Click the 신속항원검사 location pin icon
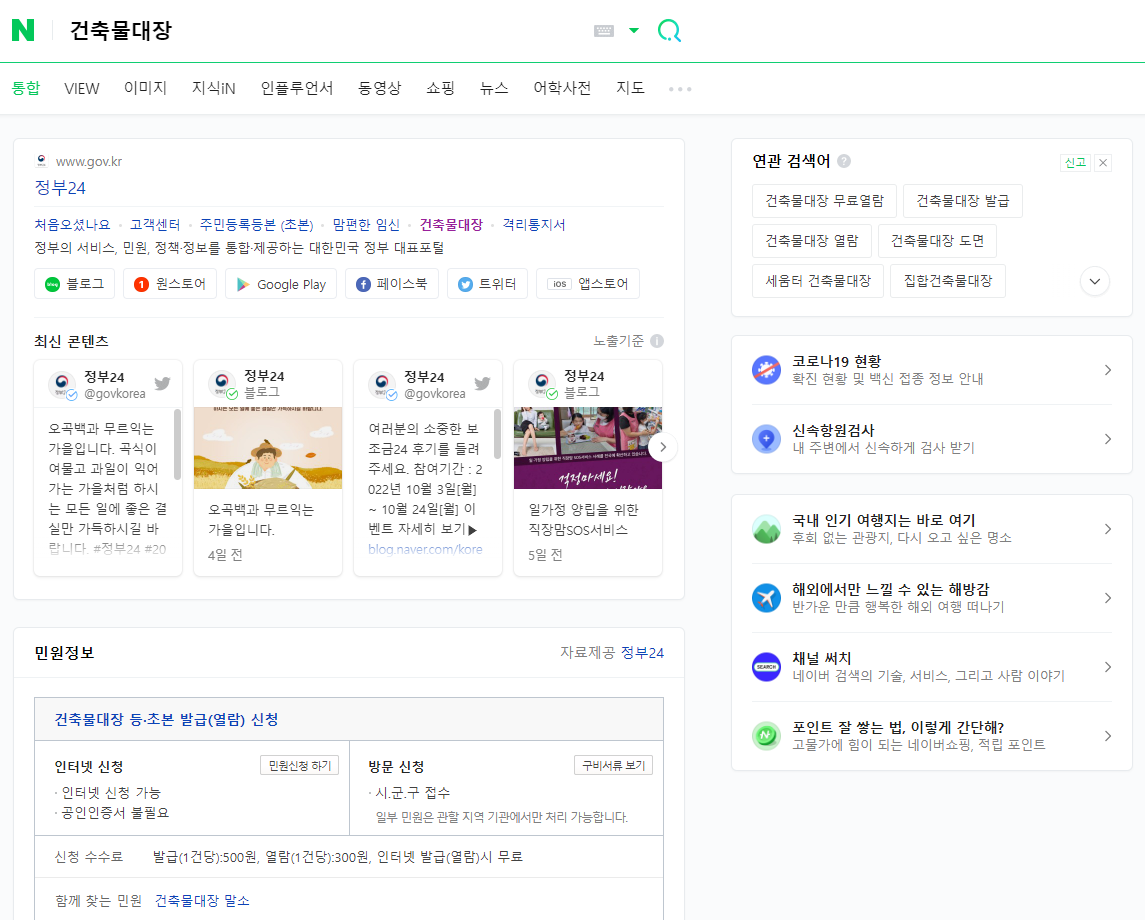 [x=766, y=439]
